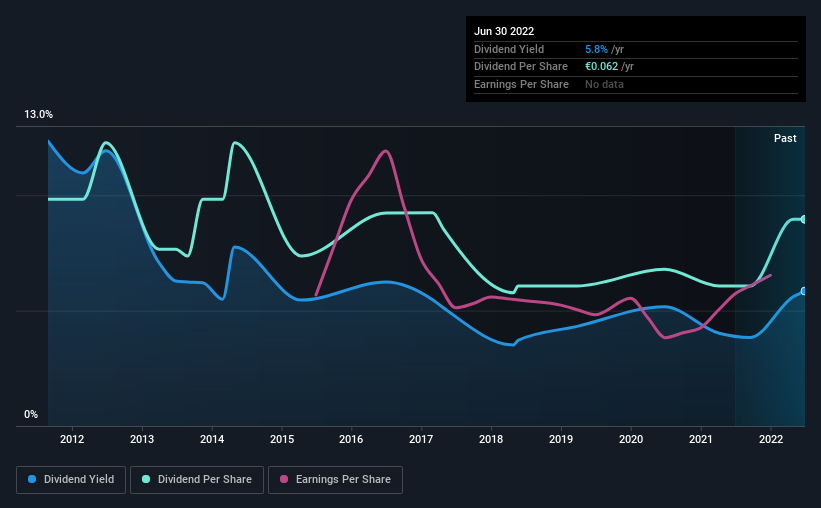Click the €0.062 Dividend Per Share tooltip value
The height and width of the screenshot is (508, 821).
tap(602, 67)
